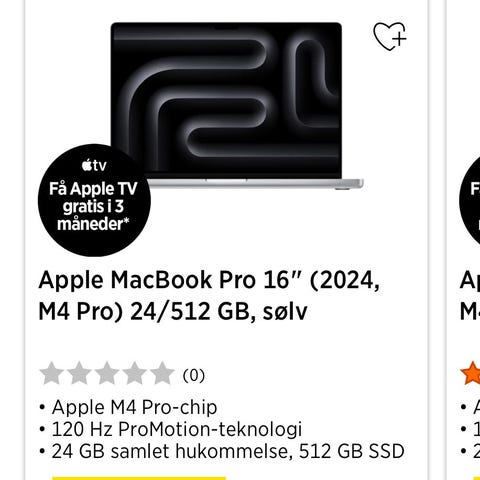
Task: Click the yellow bar below the specifications
Action: pos(139,478)
